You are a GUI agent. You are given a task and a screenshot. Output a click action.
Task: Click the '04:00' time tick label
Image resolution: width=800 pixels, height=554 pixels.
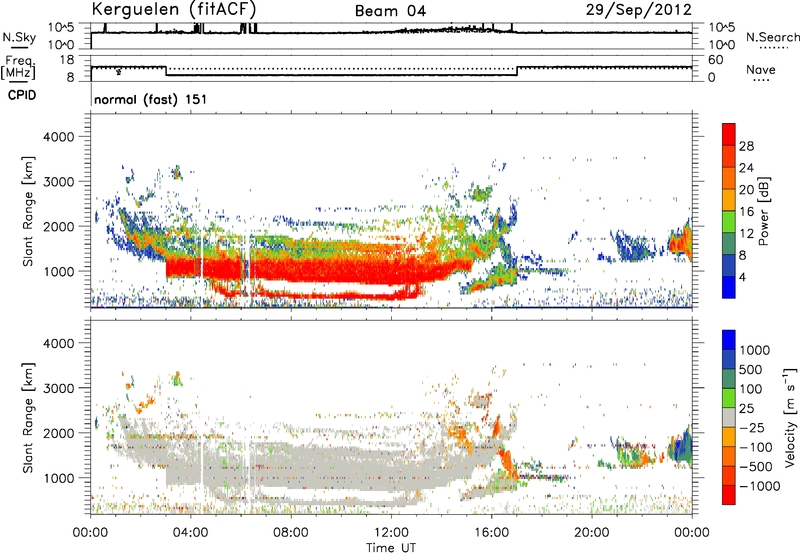point(191,533)
